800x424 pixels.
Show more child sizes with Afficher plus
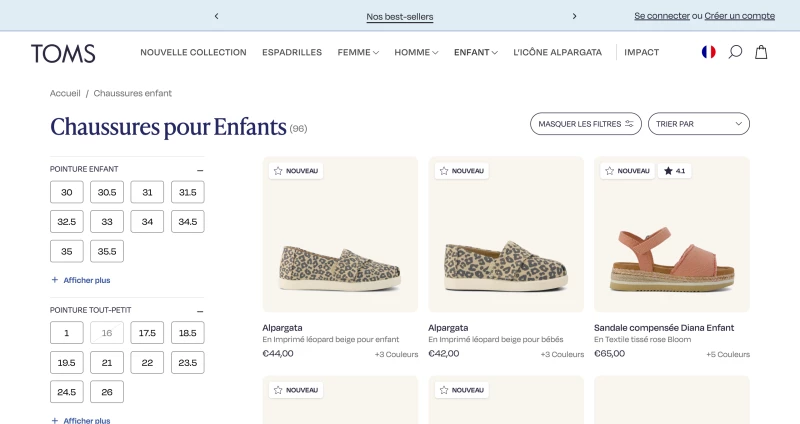81,280
